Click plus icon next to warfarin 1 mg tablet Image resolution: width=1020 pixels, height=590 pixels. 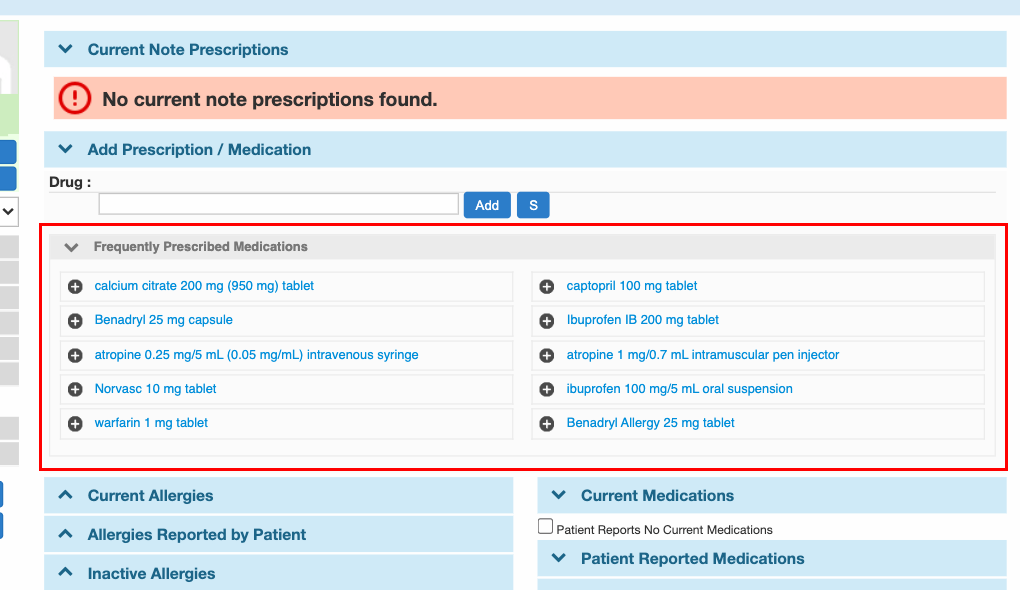pos(75,423)
